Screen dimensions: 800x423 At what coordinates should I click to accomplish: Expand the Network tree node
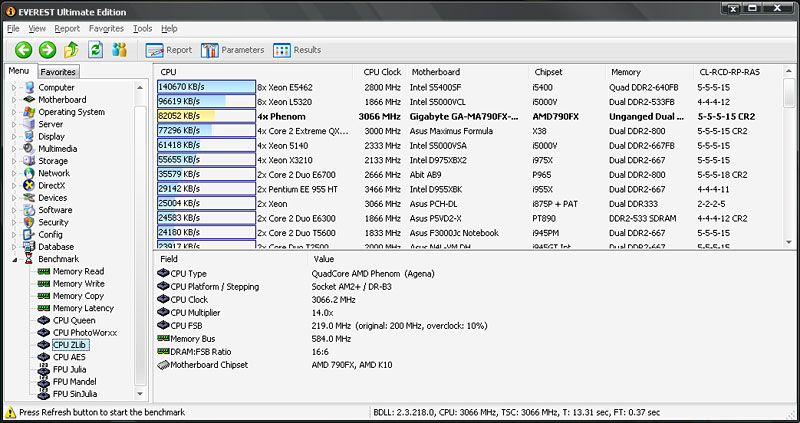[x=14, y=173]
